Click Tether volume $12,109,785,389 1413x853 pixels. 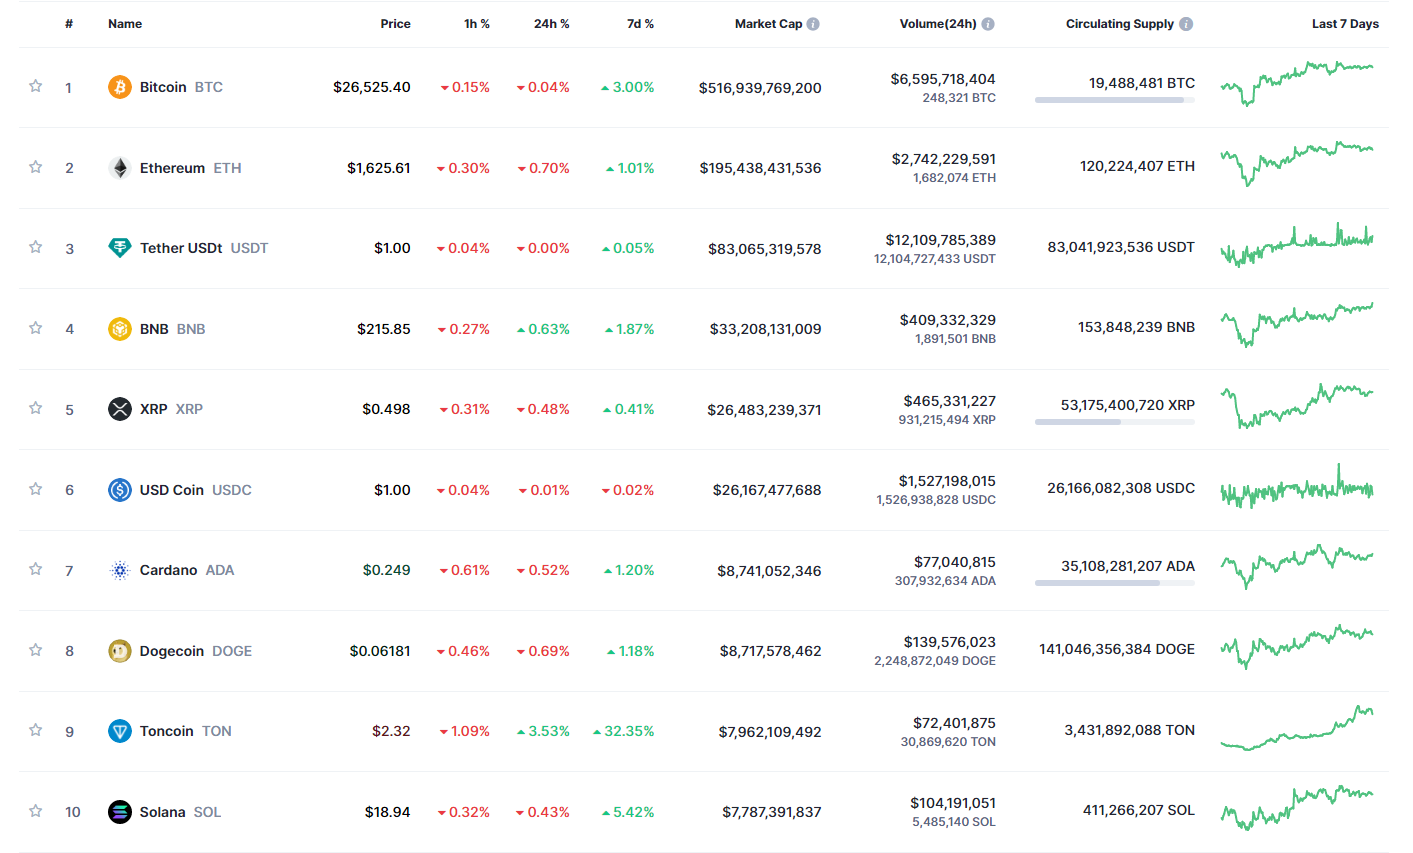(x=940, y=240)
